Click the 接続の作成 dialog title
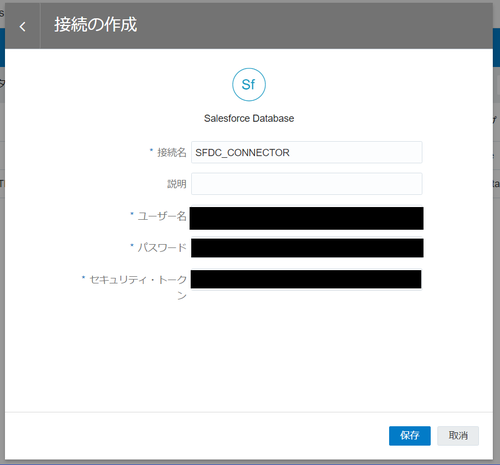 96,25
